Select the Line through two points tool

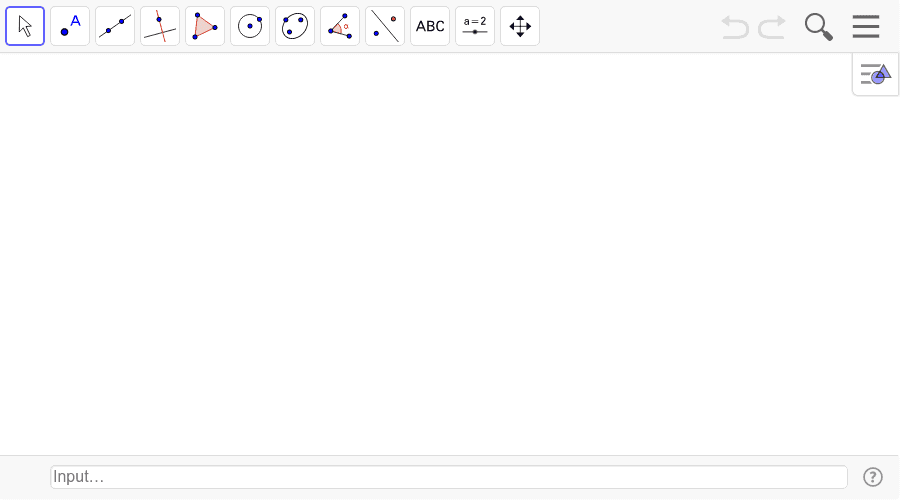click(x=115, y=26)
